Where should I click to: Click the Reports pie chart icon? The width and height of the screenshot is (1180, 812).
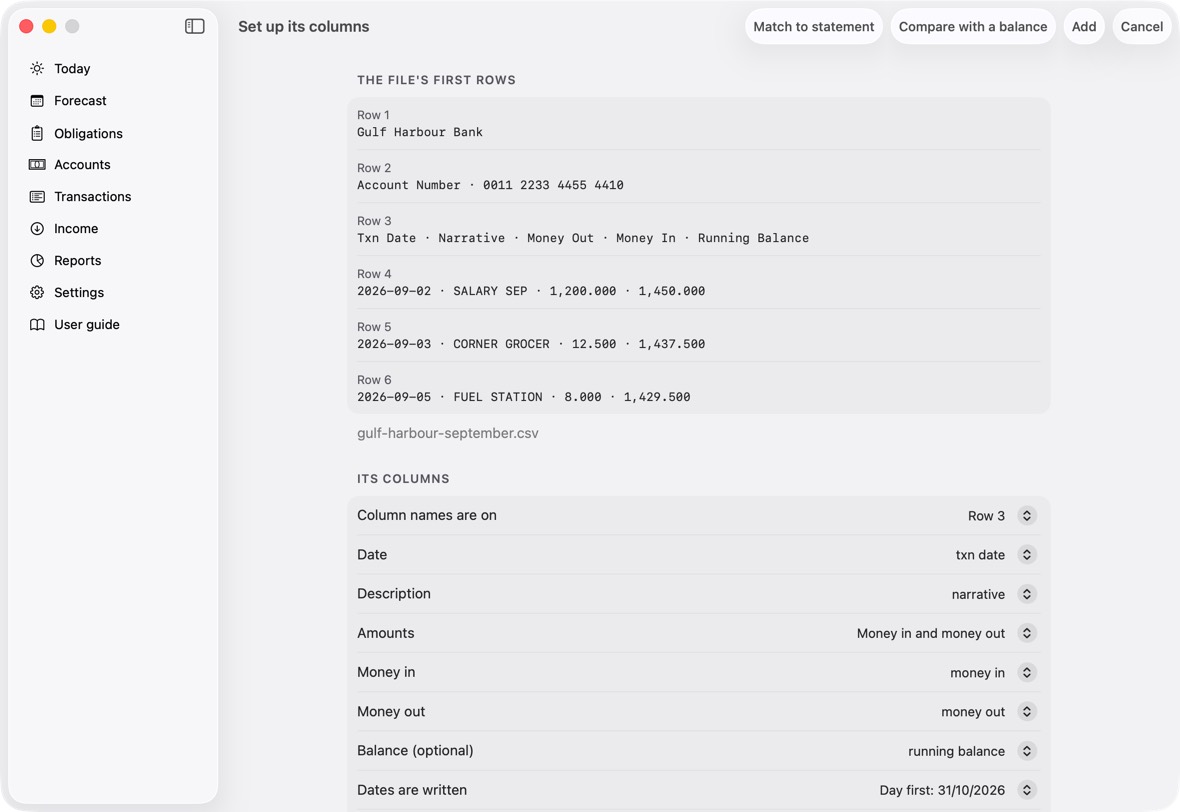[37, 260]
